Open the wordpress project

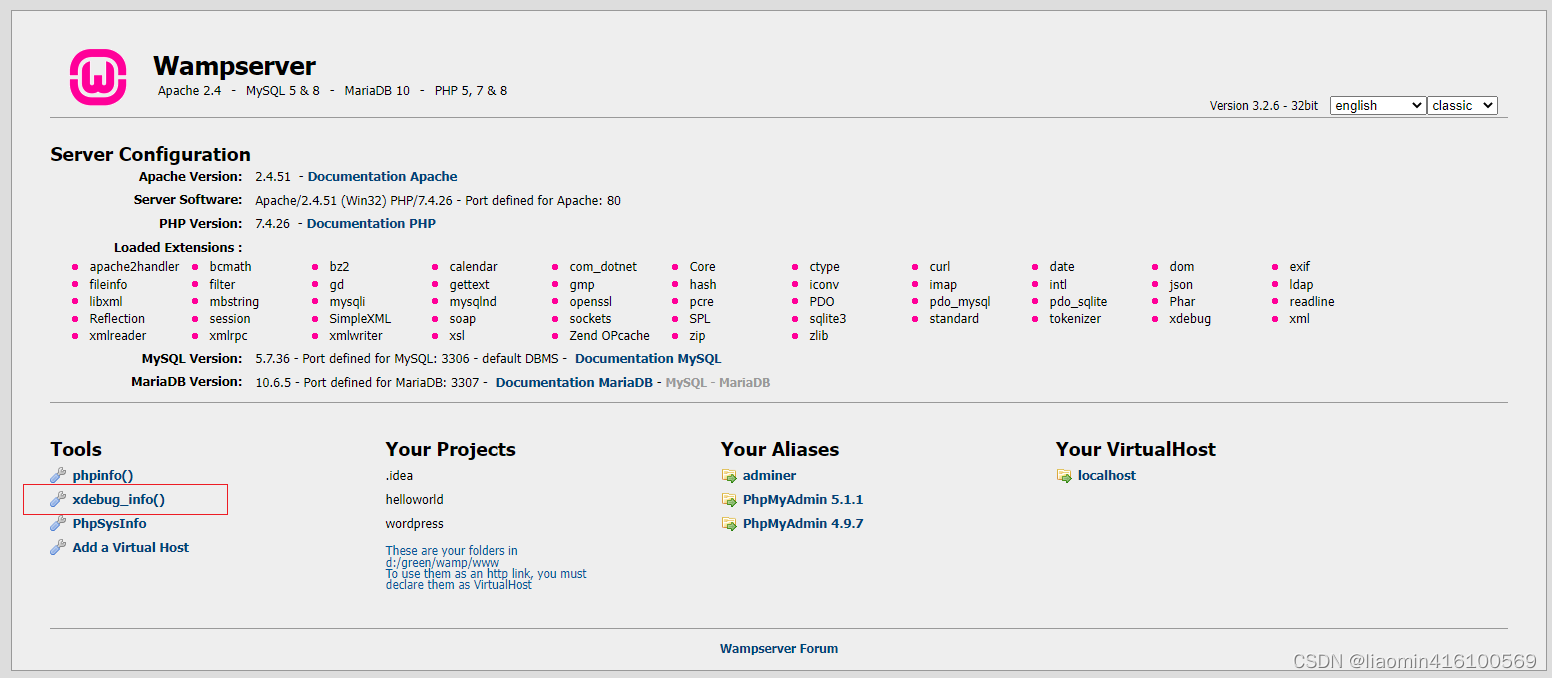[x=414, y=523]
